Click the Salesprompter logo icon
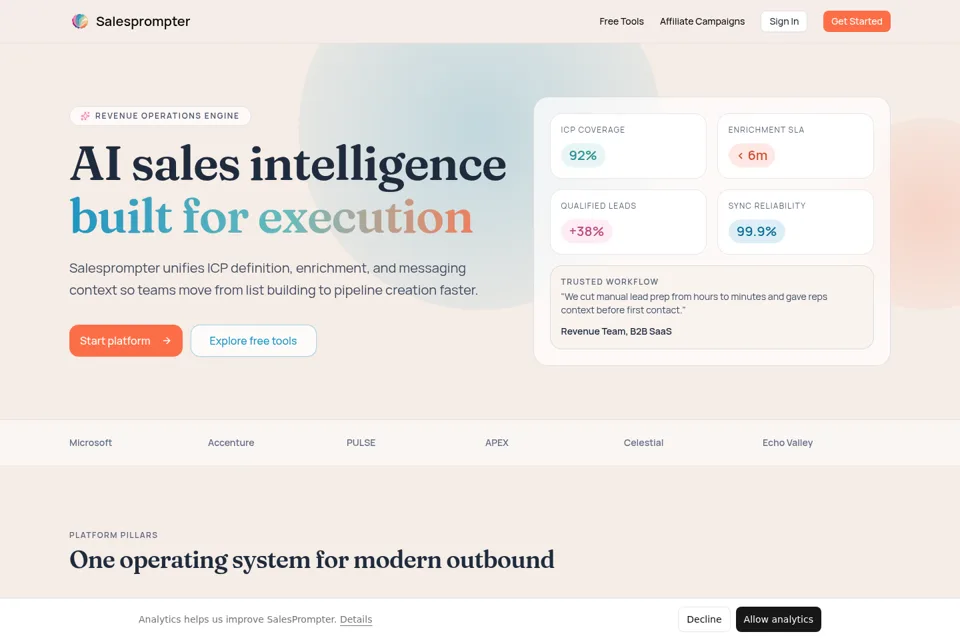Viewport: 960px width, 640px height. 80,21
